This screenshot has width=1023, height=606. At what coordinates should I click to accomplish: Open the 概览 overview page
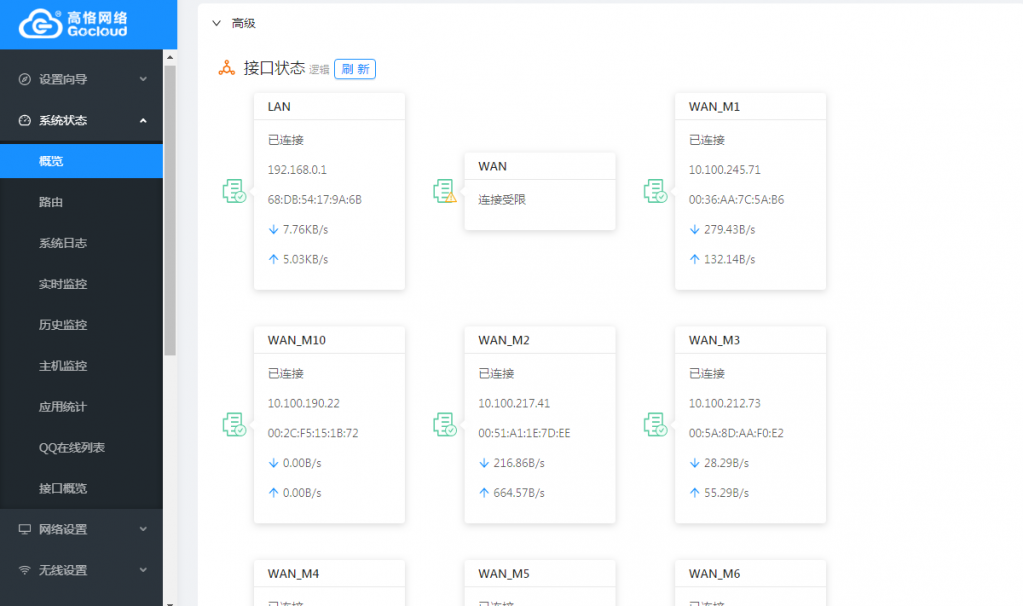pos(81,161)
